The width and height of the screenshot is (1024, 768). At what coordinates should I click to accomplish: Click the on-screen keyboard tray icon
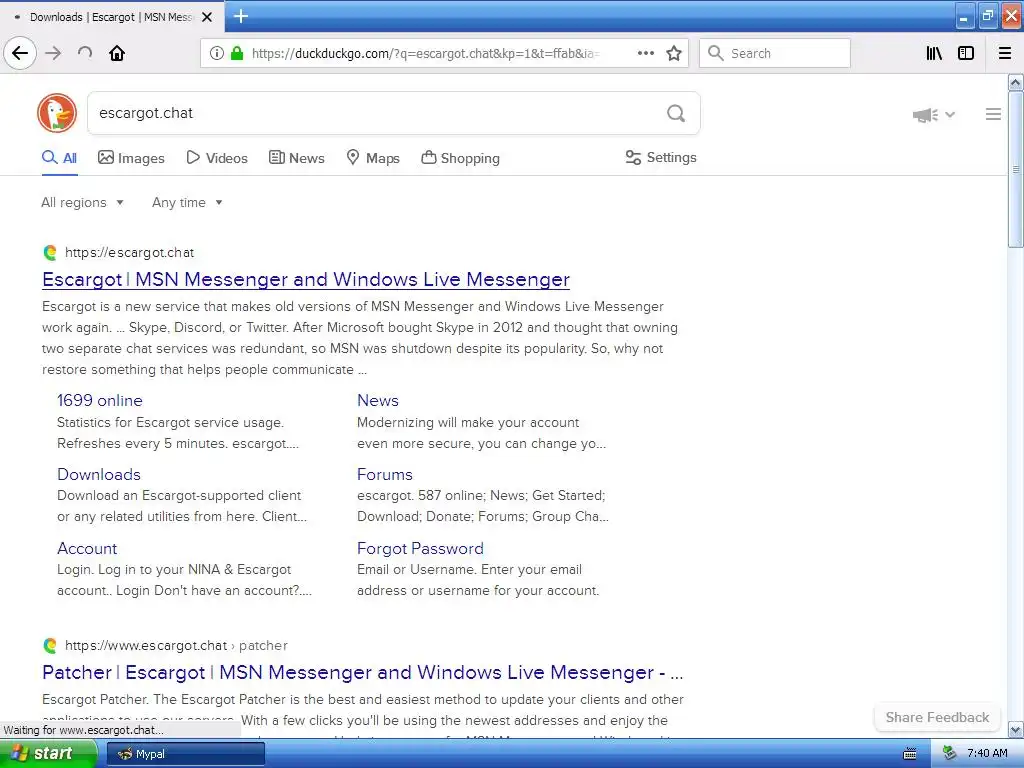coord(909,754)
